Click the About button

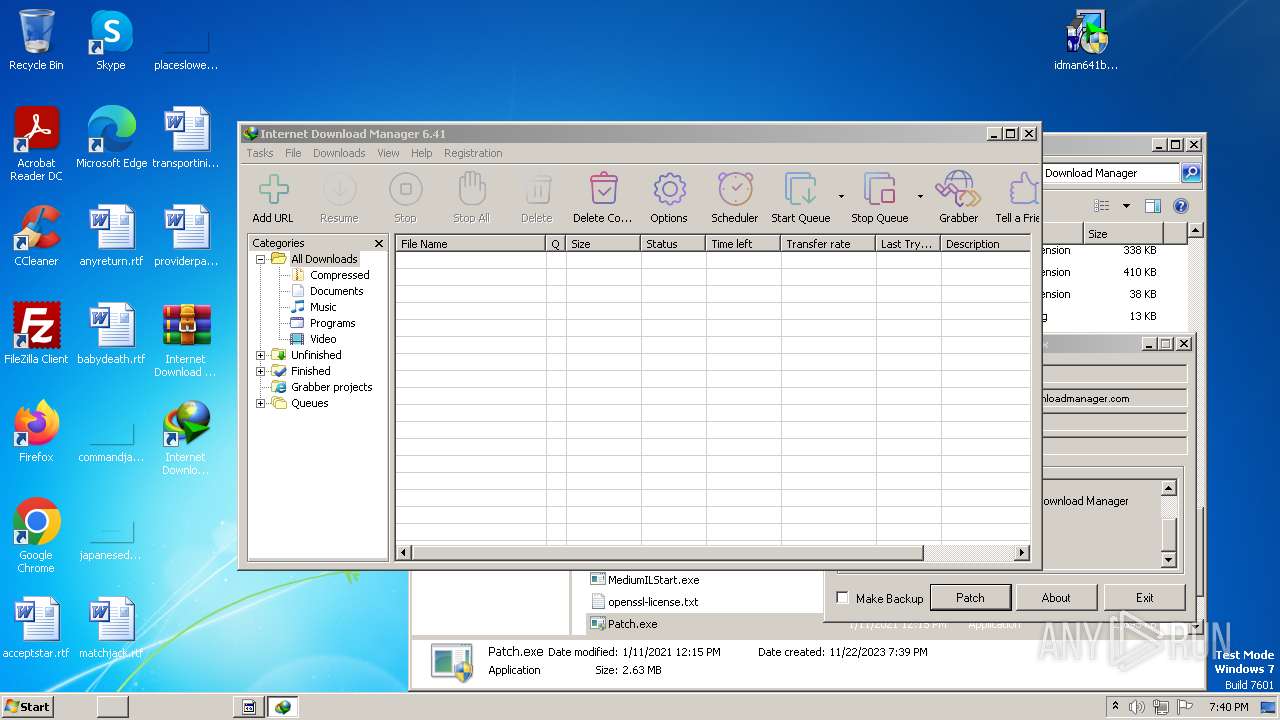pyautogui.click(x=1055, y=598)
